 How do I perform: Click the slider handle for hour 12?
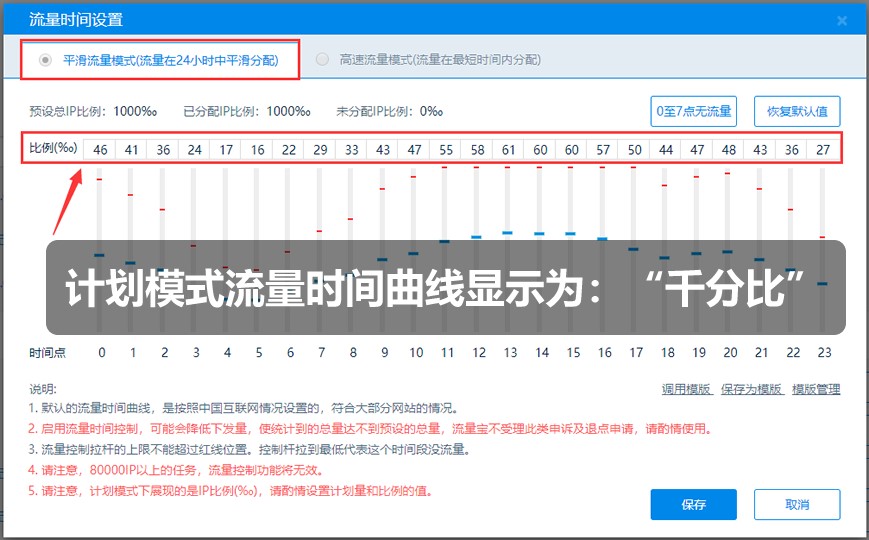[x=476, y=237]
